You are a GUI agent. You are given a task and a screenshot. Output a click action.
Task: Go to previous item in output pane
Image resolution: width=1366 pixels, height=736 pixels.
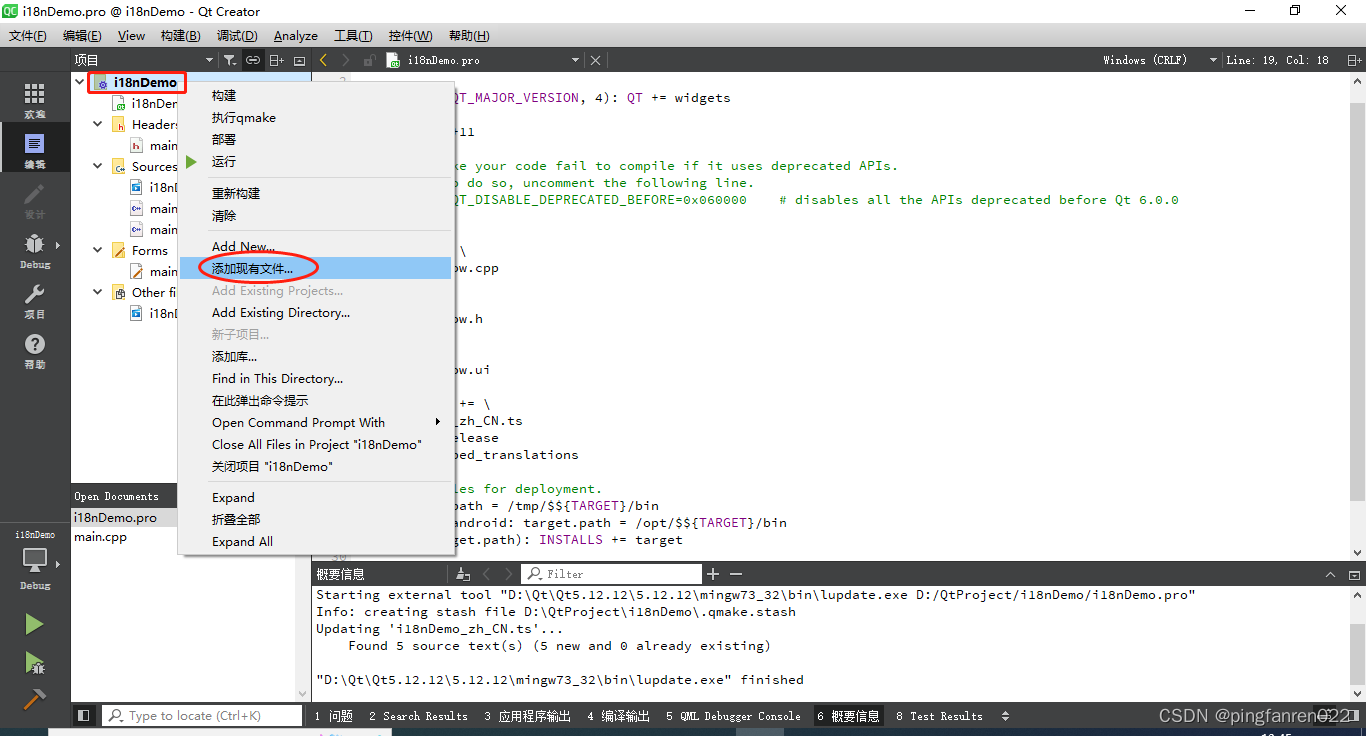click(487, 574)
